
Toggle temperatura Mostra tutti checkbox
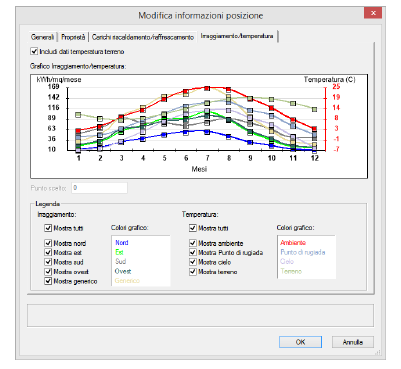[x=193, y=228]
